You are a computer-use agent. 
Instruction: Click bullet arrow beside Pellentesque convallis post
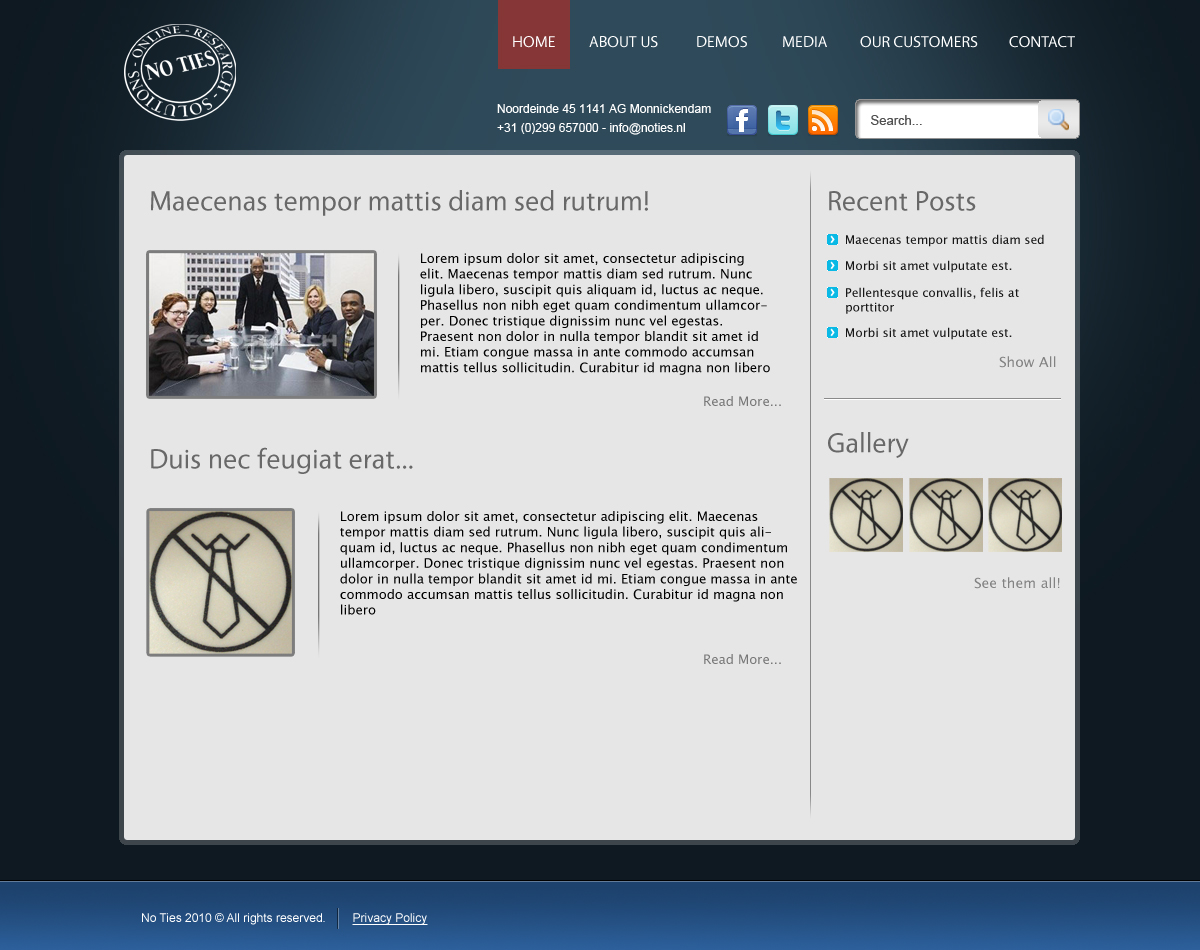click(832, 292)
